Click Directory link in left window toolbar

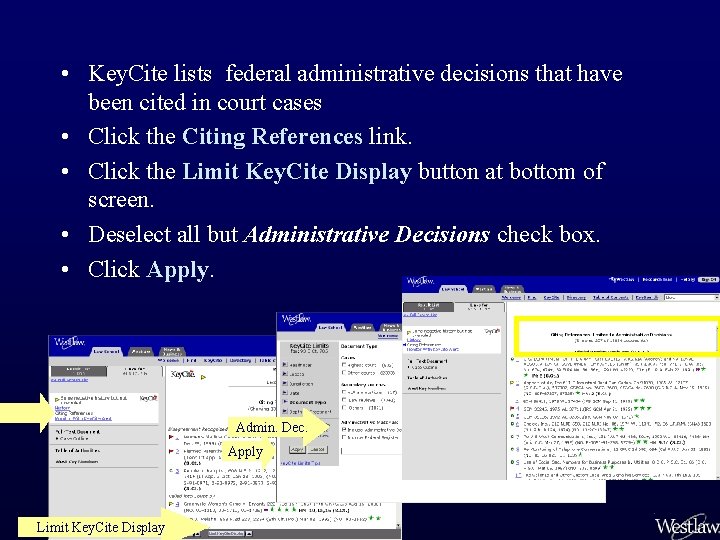(x=240, y=360)
